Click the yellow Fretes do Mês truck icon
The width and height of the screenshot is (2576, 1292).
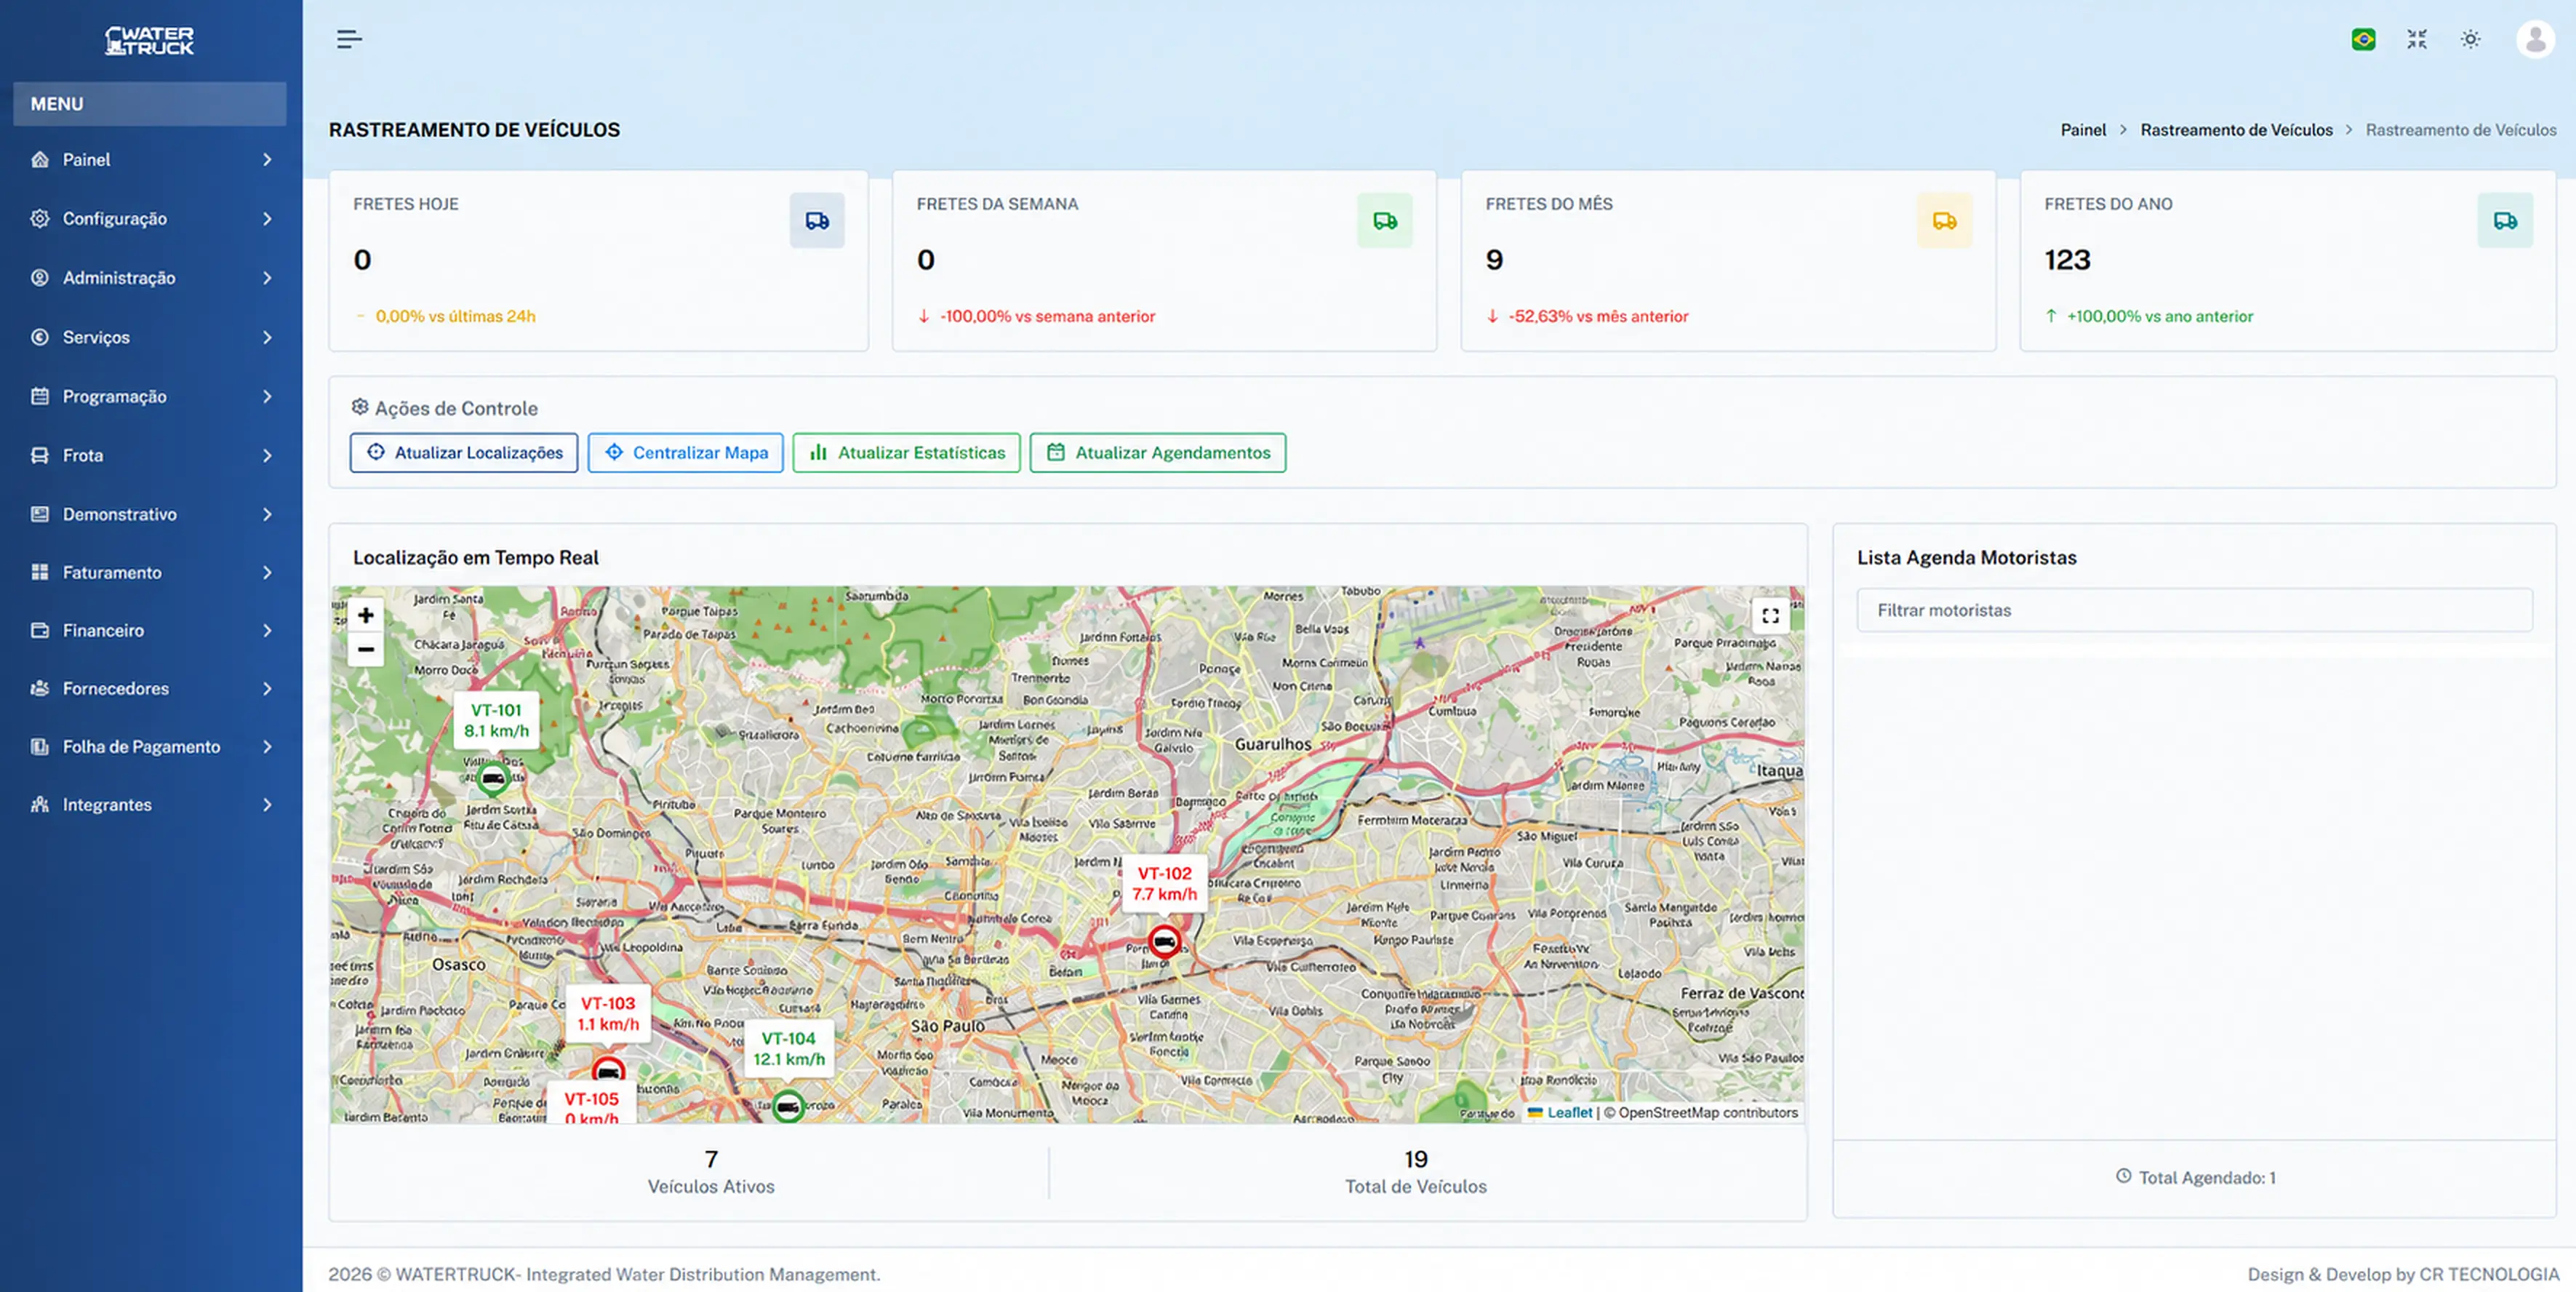point(1944,221)
